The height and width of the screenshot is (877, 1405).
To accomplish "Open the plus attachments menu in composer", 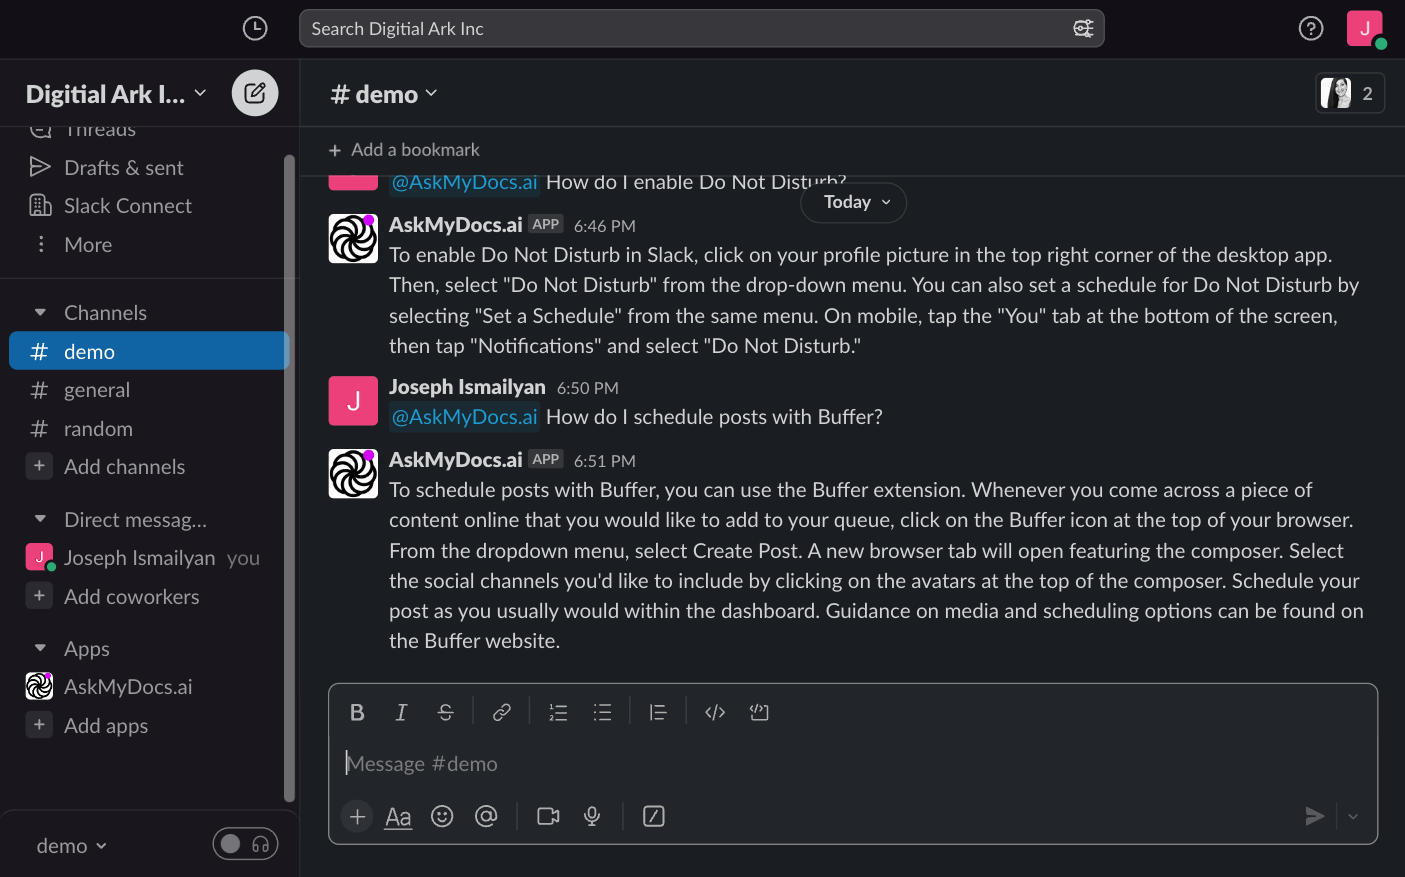I will pos(357,816).
